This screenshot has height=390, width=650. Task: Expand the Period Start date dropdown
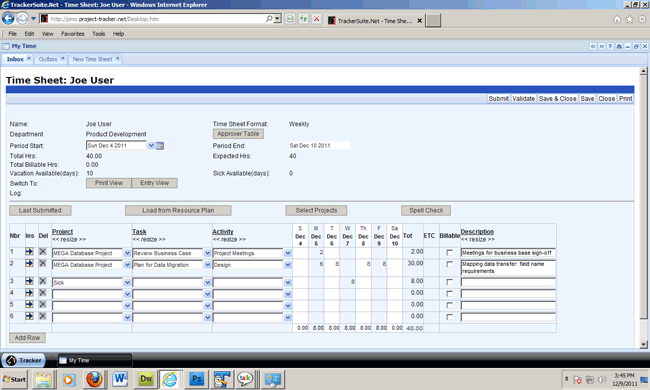coord(151,145)
